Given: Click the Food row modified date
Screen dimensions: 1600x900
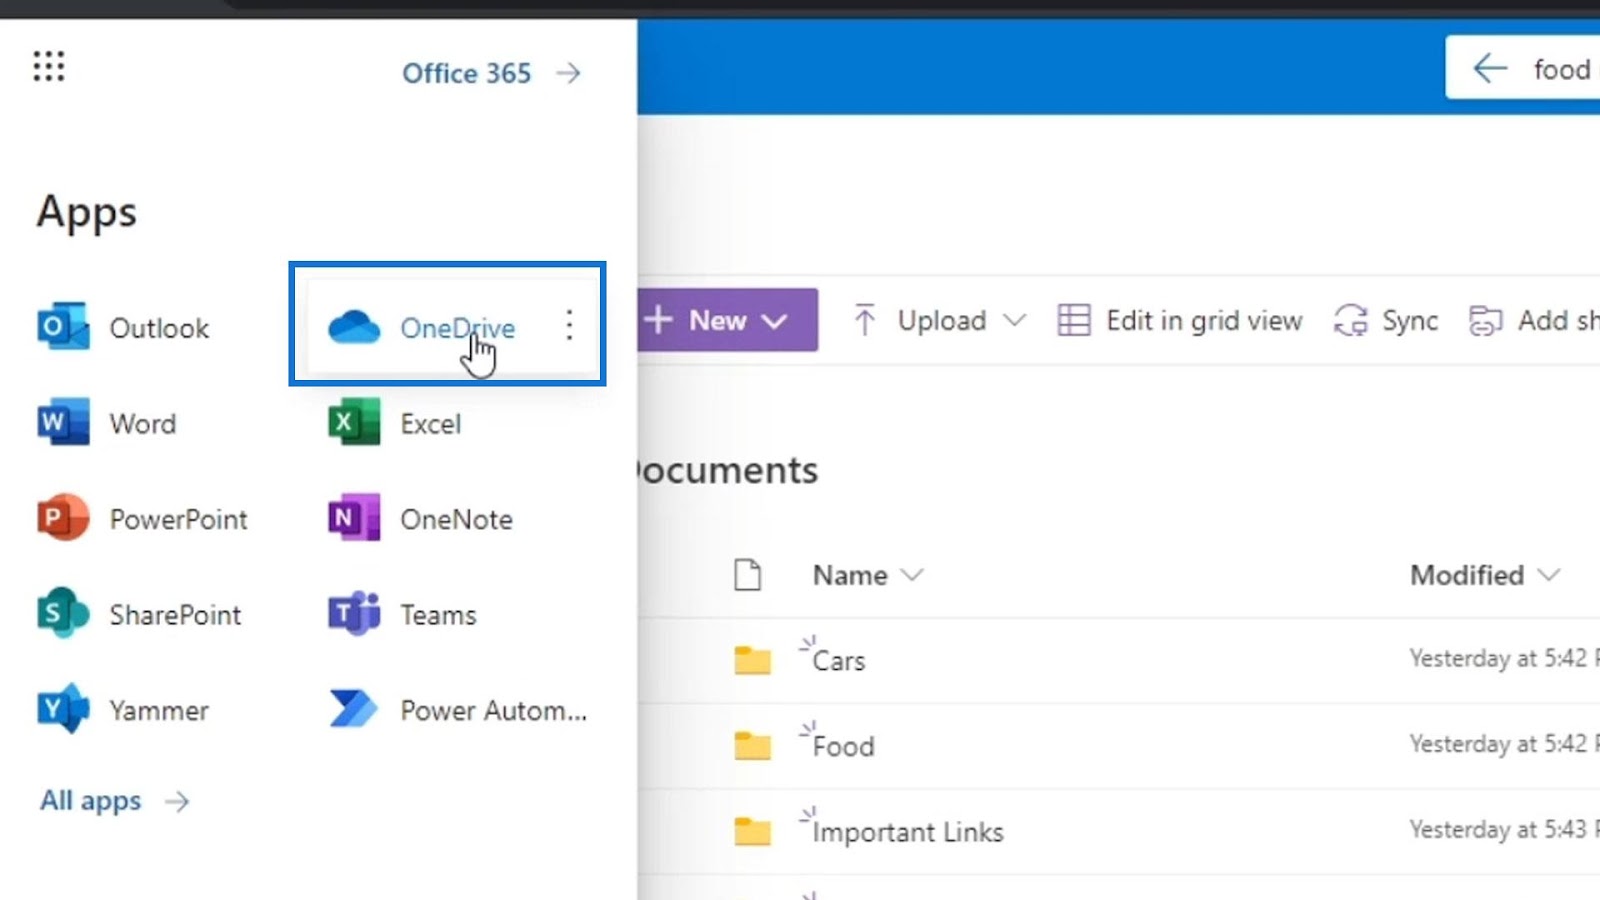Looking at the screenshot, I should pos(1504,744).
